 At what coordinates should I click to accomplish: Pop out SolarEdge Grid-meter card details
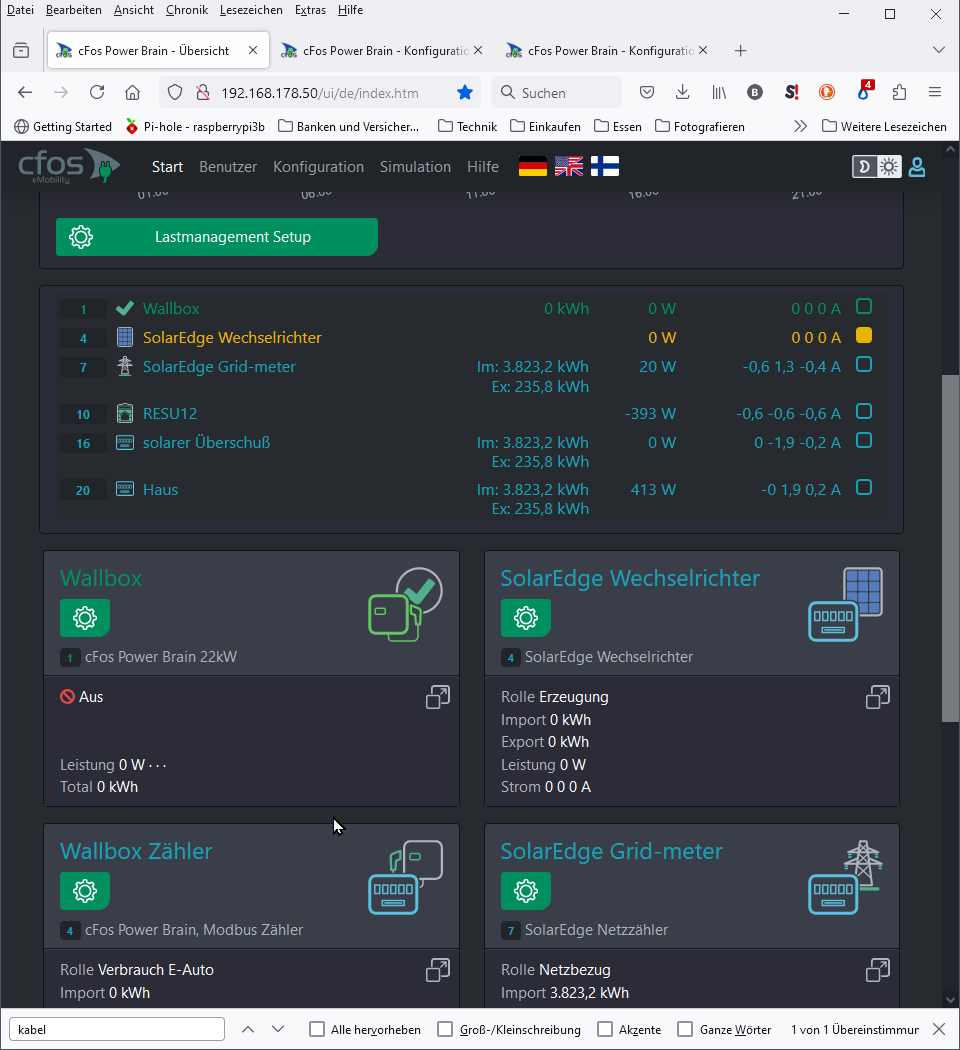tap(878, 970)
